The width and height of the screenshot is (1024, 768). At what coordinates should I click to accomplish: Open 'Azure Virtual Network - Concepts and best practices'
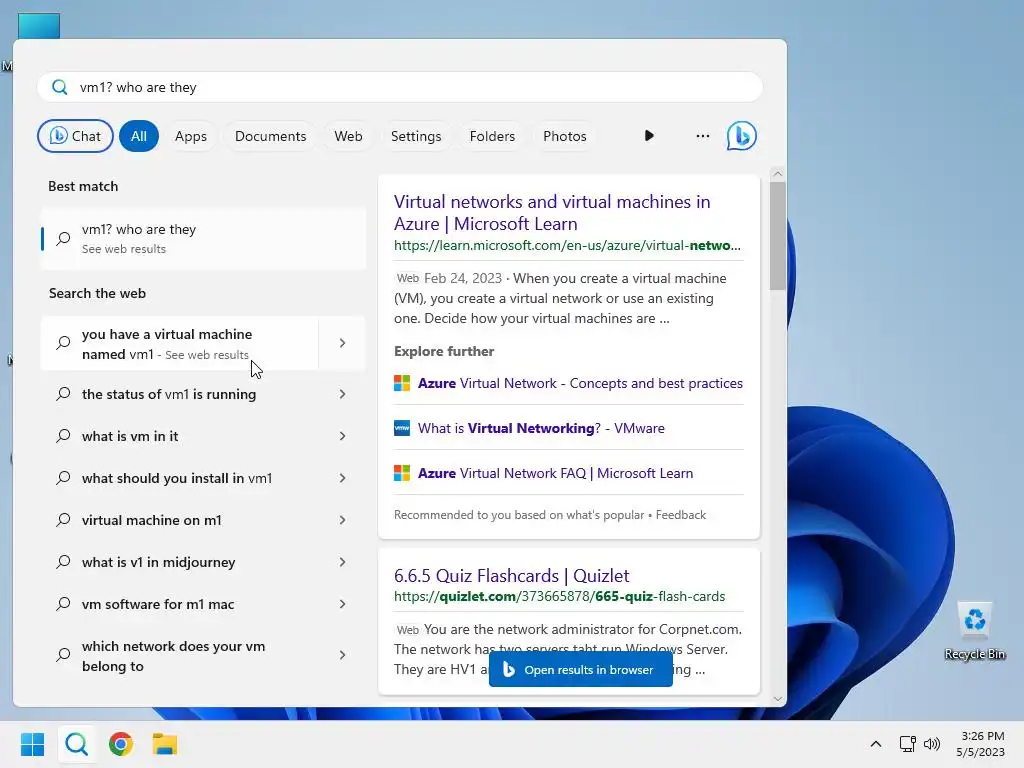[x=580, y=383]
